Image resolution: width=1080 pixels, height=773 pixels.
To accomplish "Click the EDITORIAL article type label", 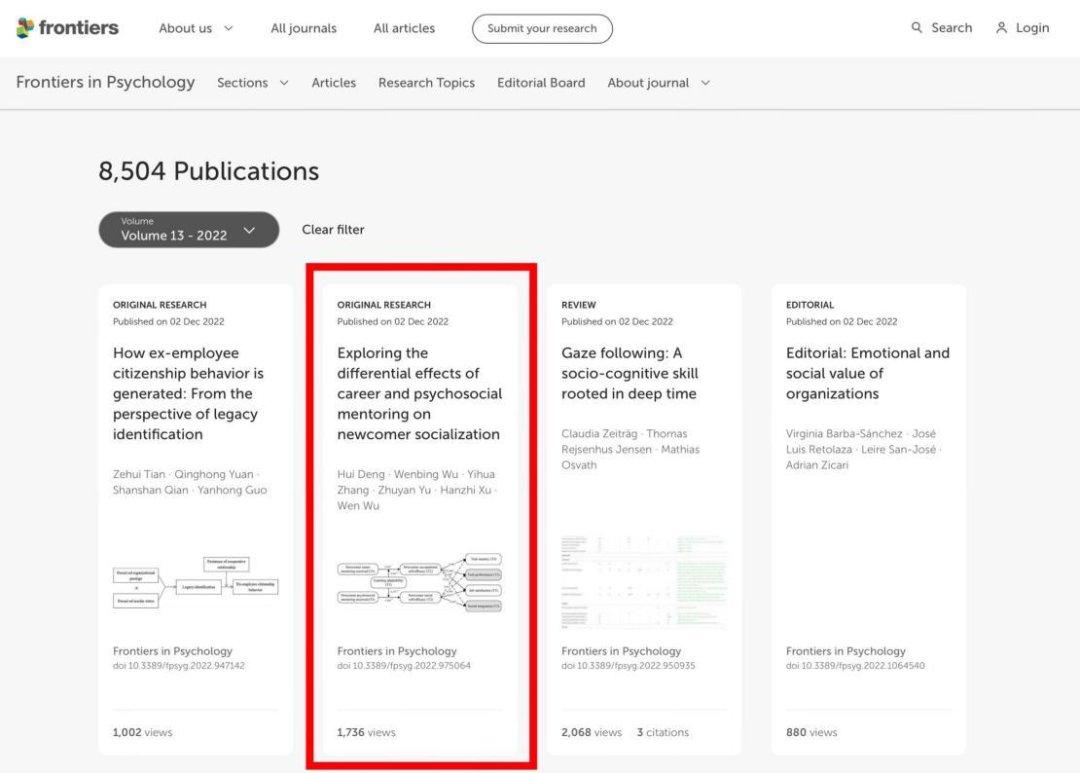I will [x=810, y=305].
